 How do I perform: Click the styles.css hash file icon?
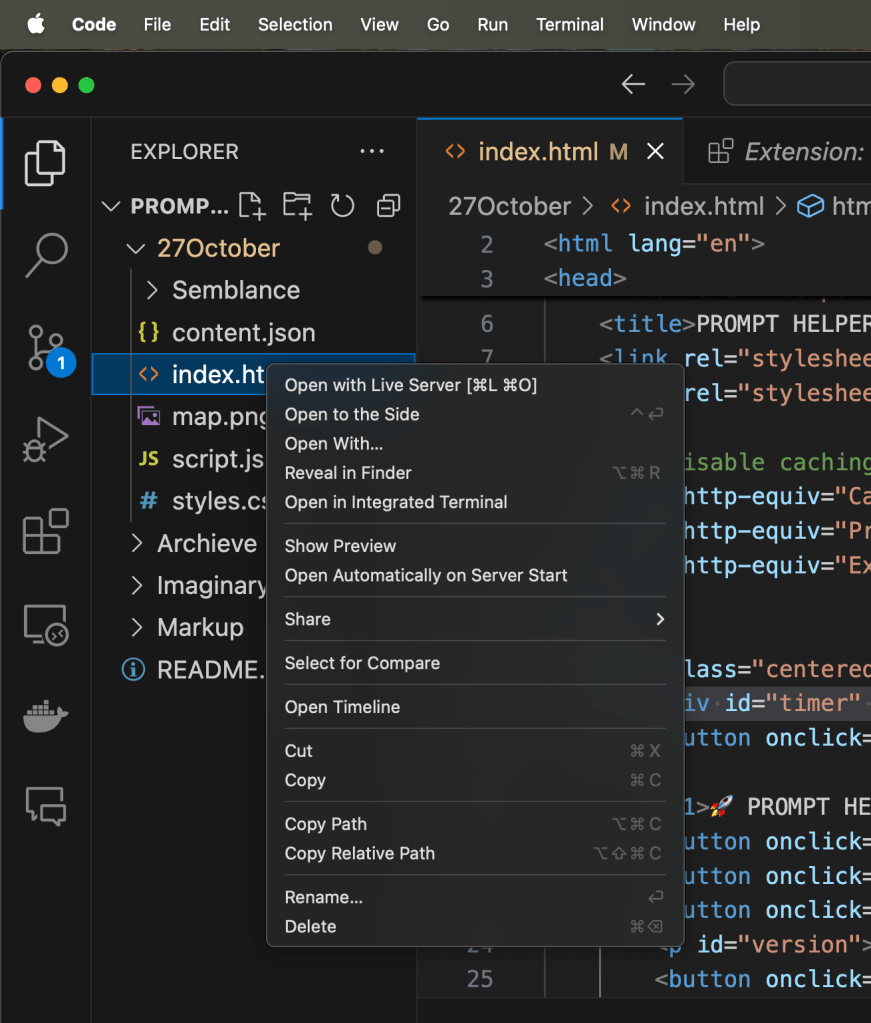149,500
